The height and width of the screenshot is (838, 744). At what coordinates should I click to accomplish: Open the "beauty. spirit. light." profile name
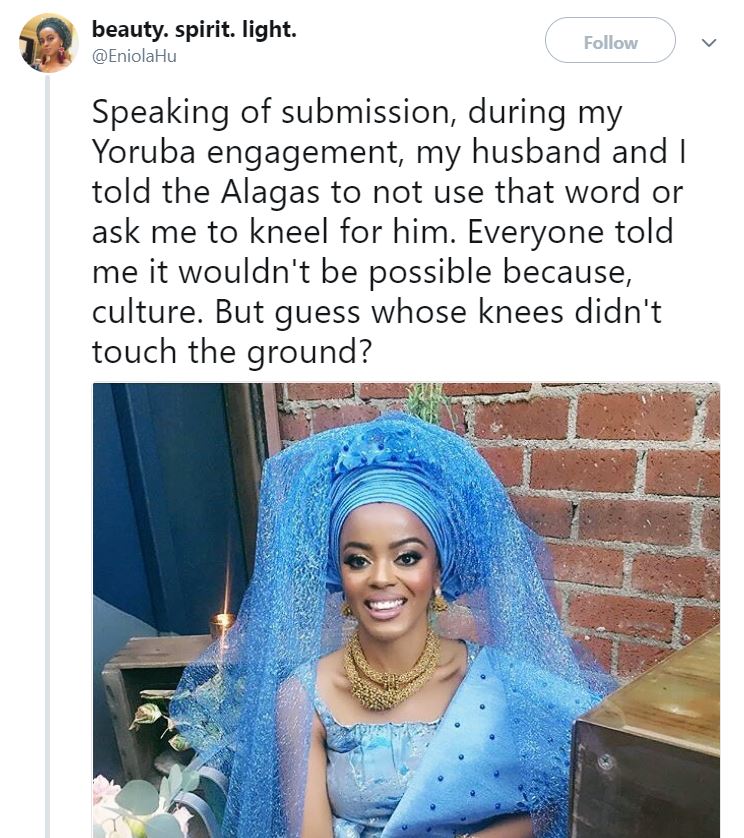pos(194,30)
